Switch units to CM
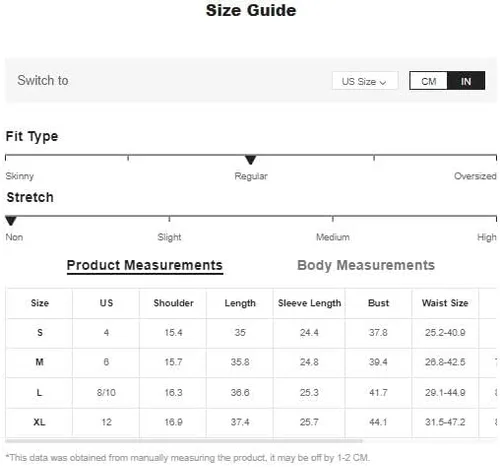 click(428, 81)
